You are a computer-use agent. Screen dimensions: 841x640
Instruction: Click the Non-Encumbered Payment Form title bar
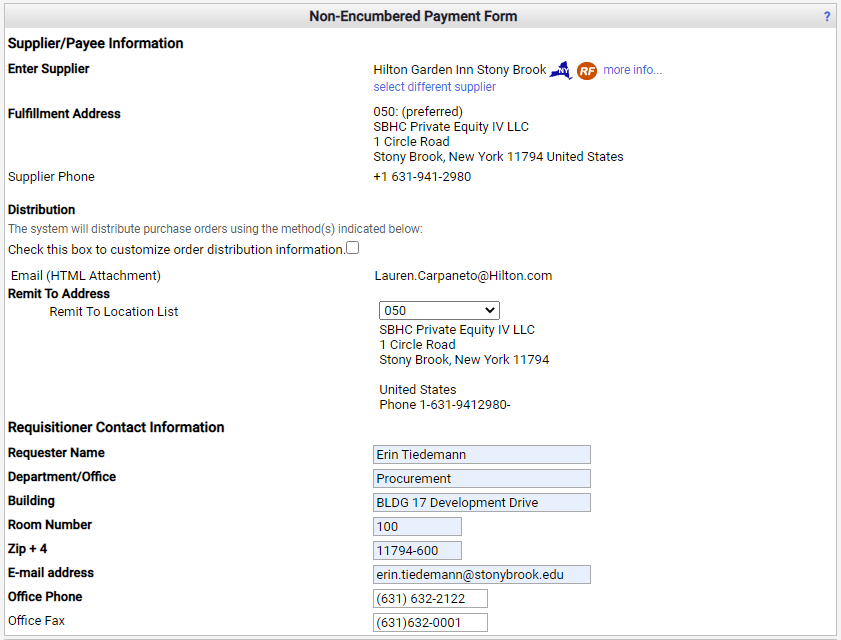click(413, 17)
